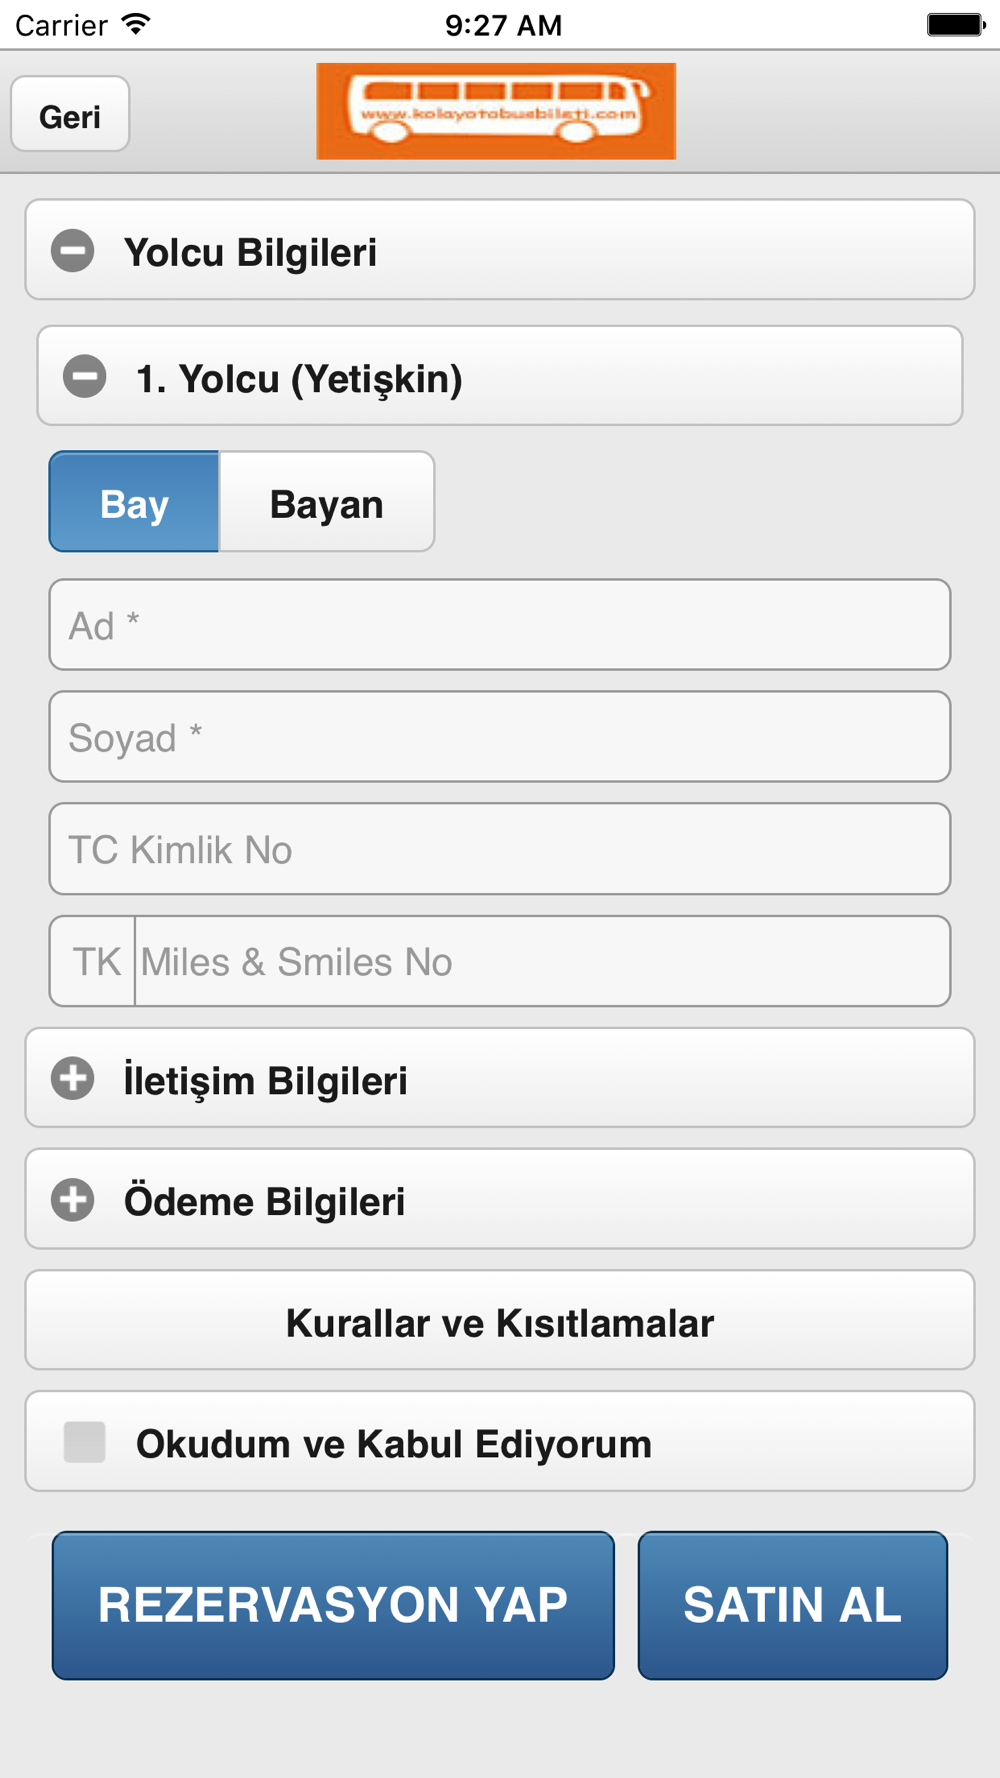Viewport: 1000px width, 1778px height.
Task: Click the minus icon beside 1. Yolcu
Action: coord(85,376)
